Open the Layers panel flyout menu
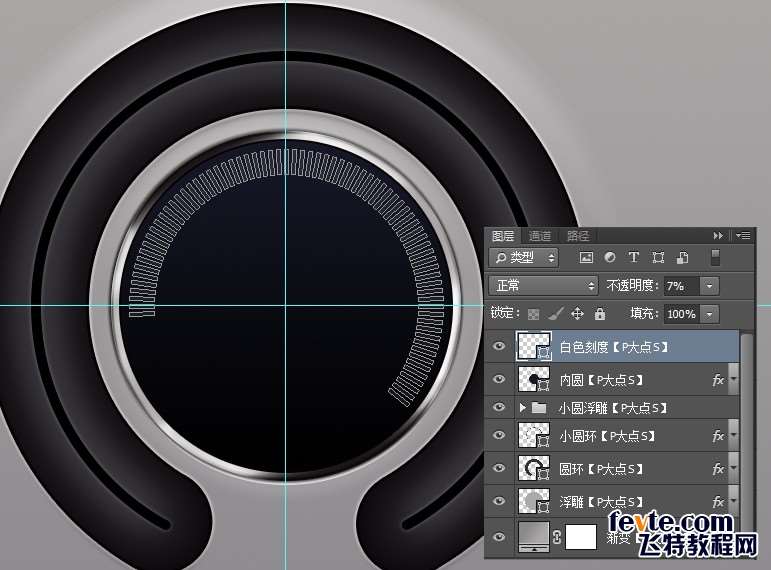Image resolution: width=771 pixels, height=570 pixels. pyautogui.click(x=742, y=236)
